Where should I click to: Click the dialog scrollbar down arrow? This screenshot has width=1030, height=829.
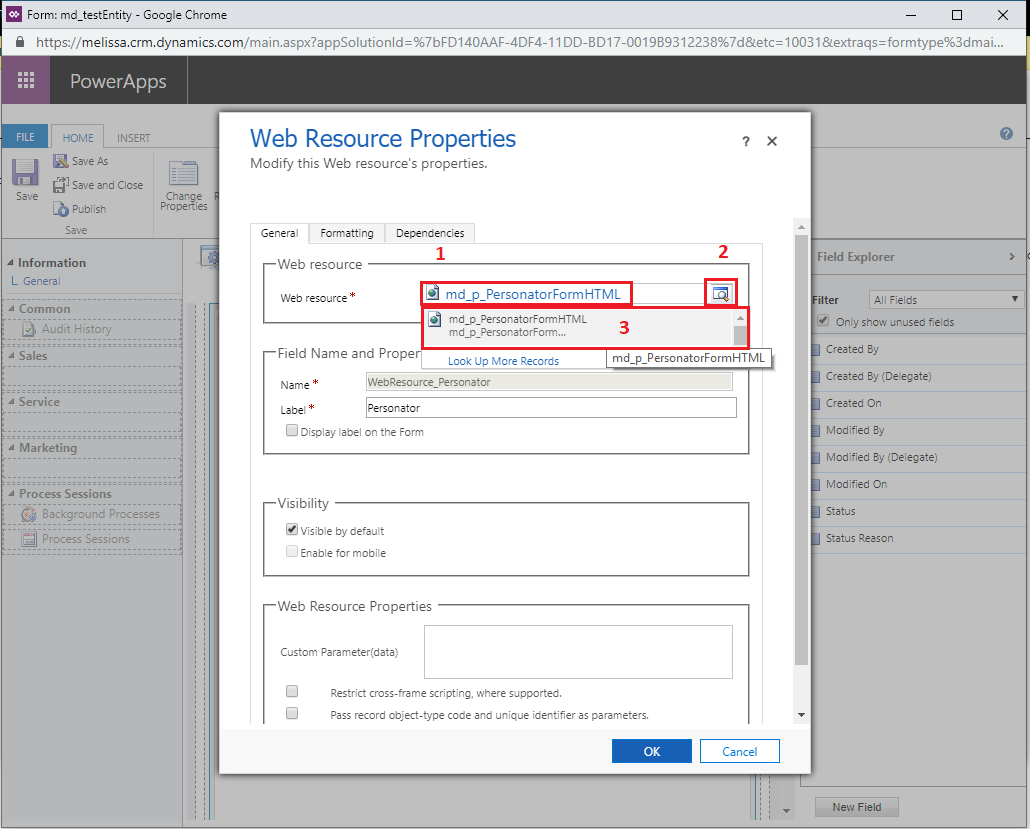click(x=801, y=715)
